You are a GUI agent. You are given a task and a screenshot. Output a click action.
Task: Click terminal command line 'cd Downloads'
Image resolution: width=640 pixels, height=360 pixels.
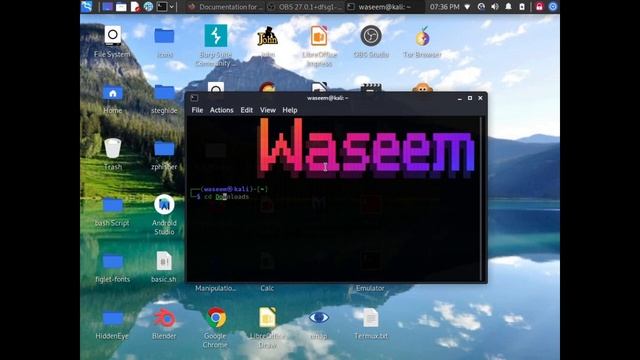tap(227, 197)
